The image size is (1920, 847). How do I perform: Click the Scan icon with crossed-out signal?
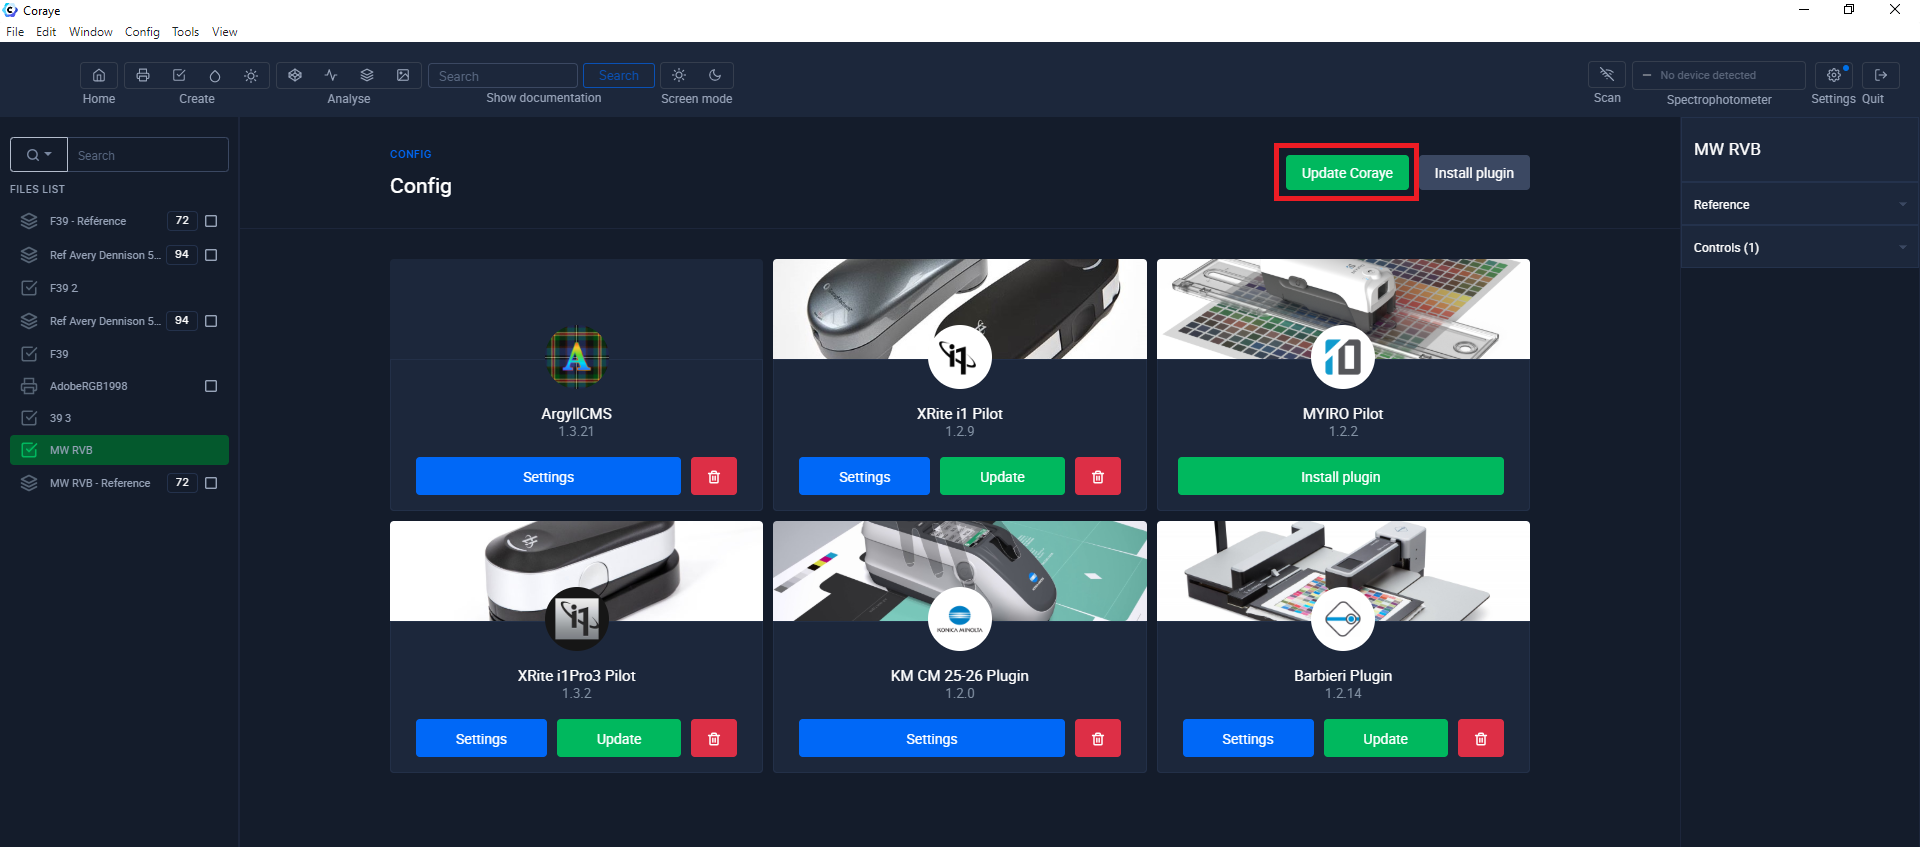click(1607, 75)
